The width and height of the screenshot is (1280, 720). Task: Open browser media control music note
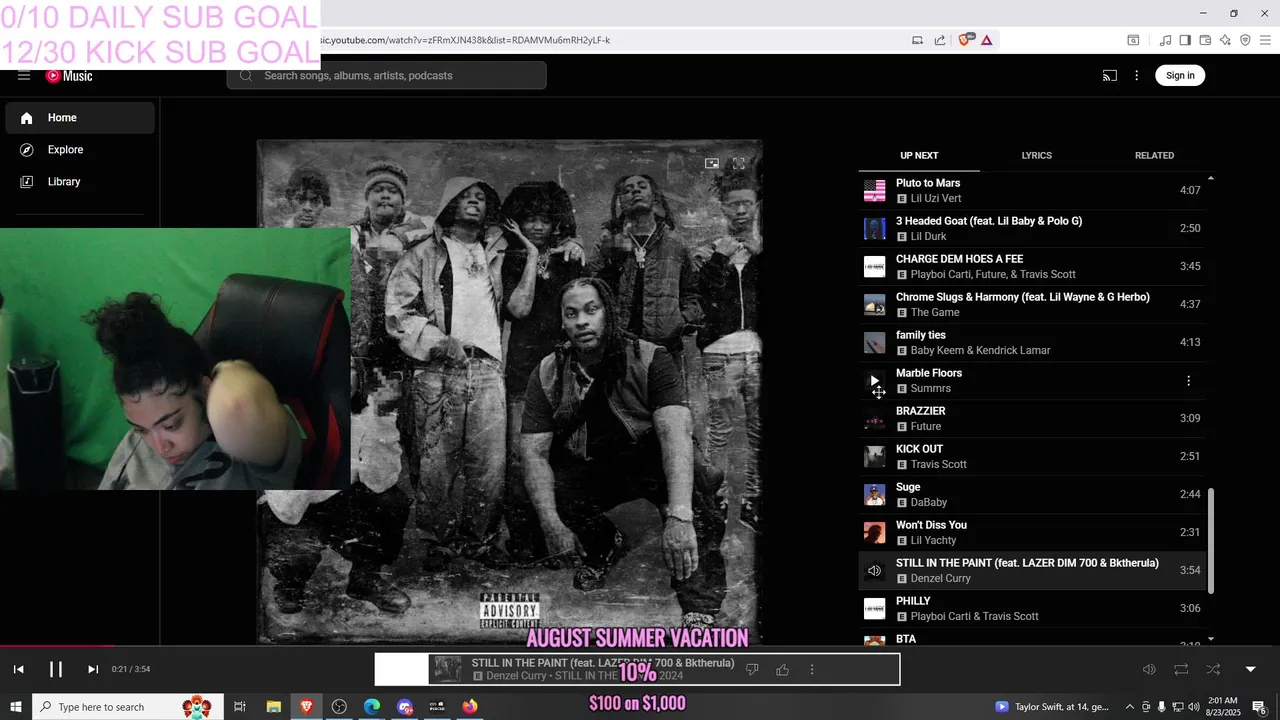tap(1165, 40)
